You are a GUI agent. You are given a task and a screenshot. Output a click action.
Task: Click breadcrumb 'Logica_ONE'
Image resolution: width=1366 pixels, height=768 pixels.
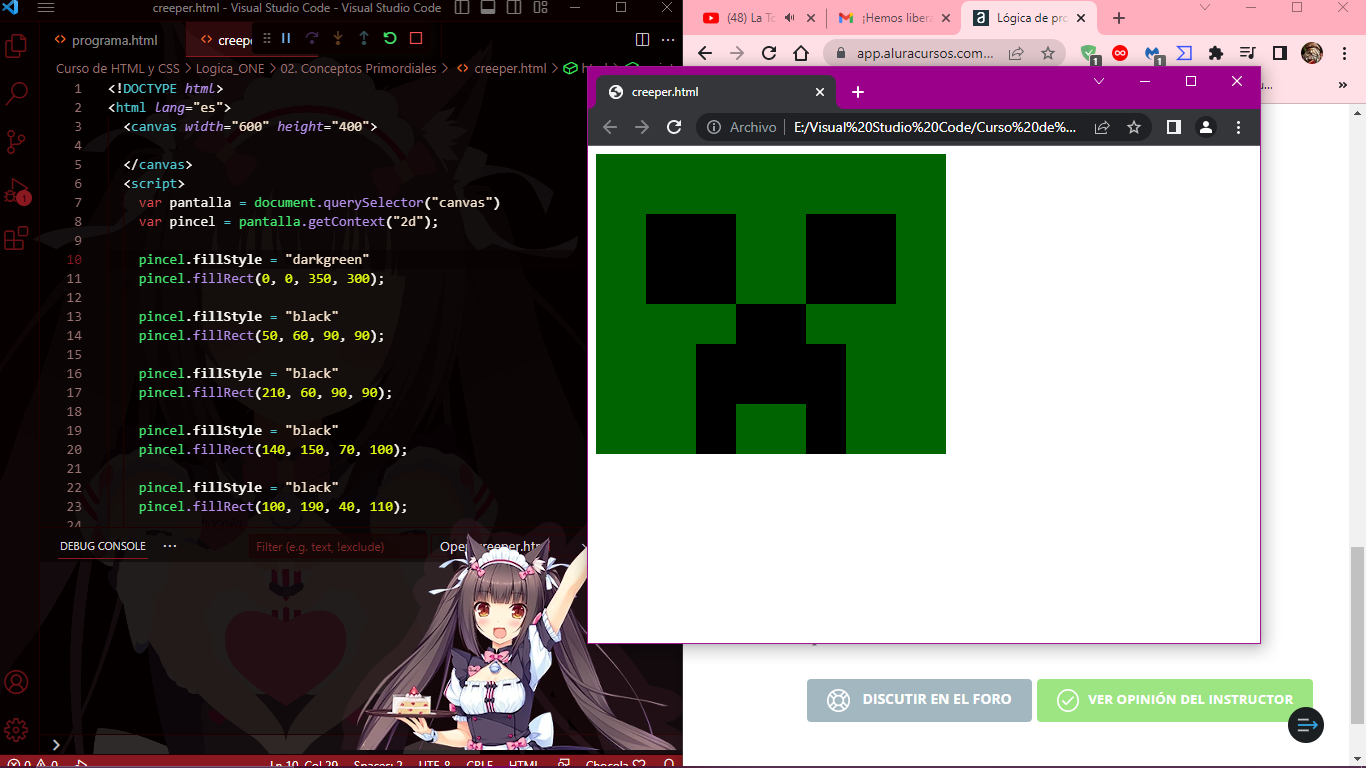click(x=231, y=69)
